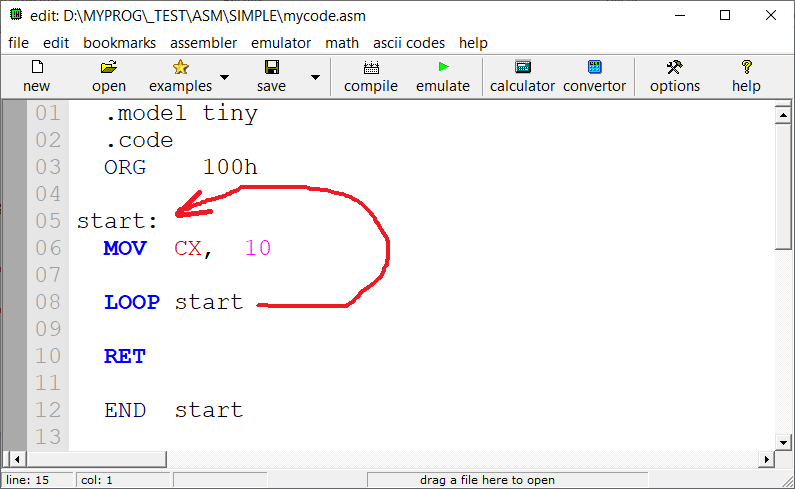The width and height of the screenshot is (795, 489).
Task: Click the 'start:' label on line 05
Action: [118, 221]
